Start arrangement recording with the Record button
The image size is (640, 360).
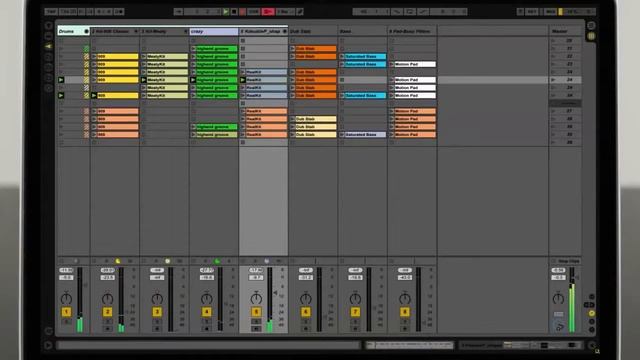click(242, 12)
